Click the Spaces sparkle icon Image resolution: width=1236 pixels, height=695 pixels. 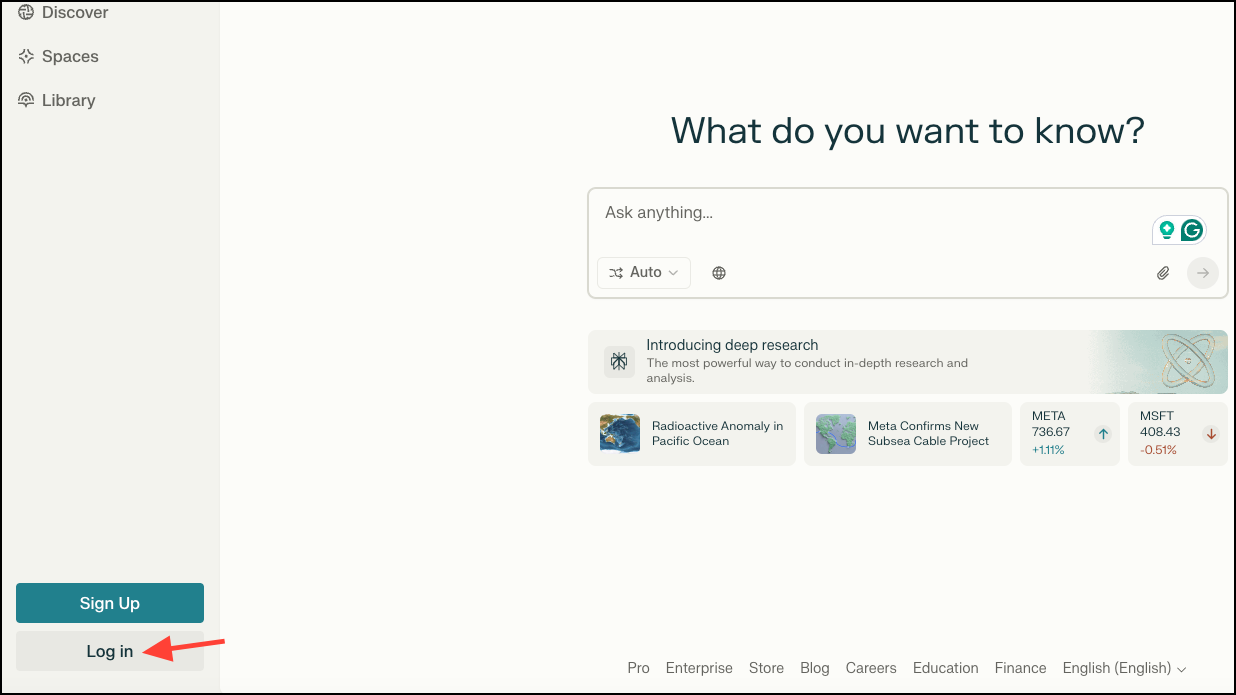(x=26, y=57)
